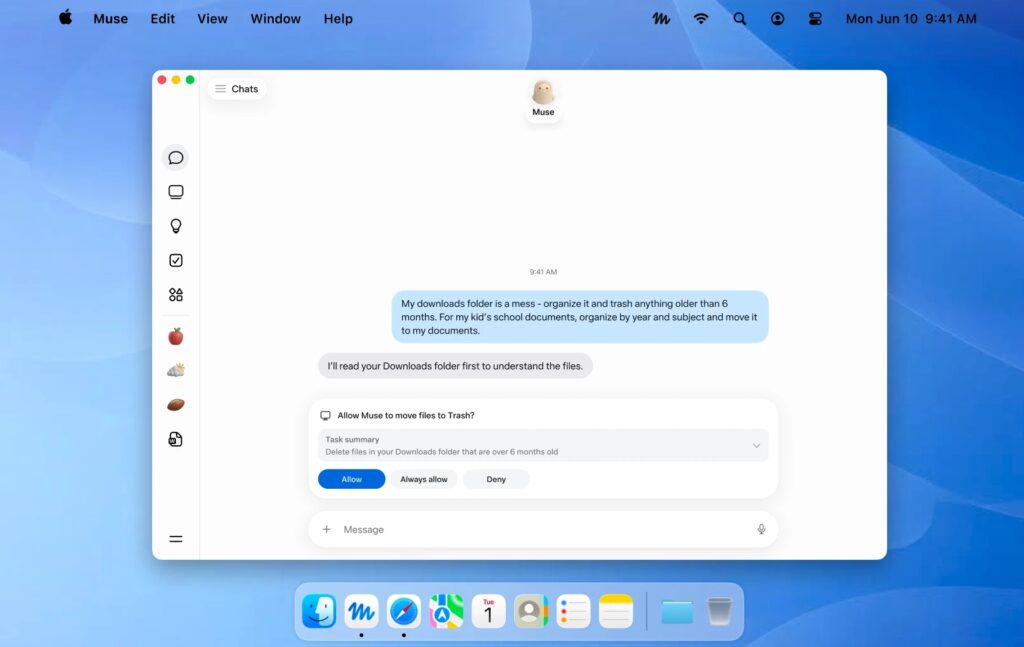Screen dimensions: 1024x647
Task: Open the chat bubble icon in sidebar
Action: pyautogui.click(x=176, y=158)
